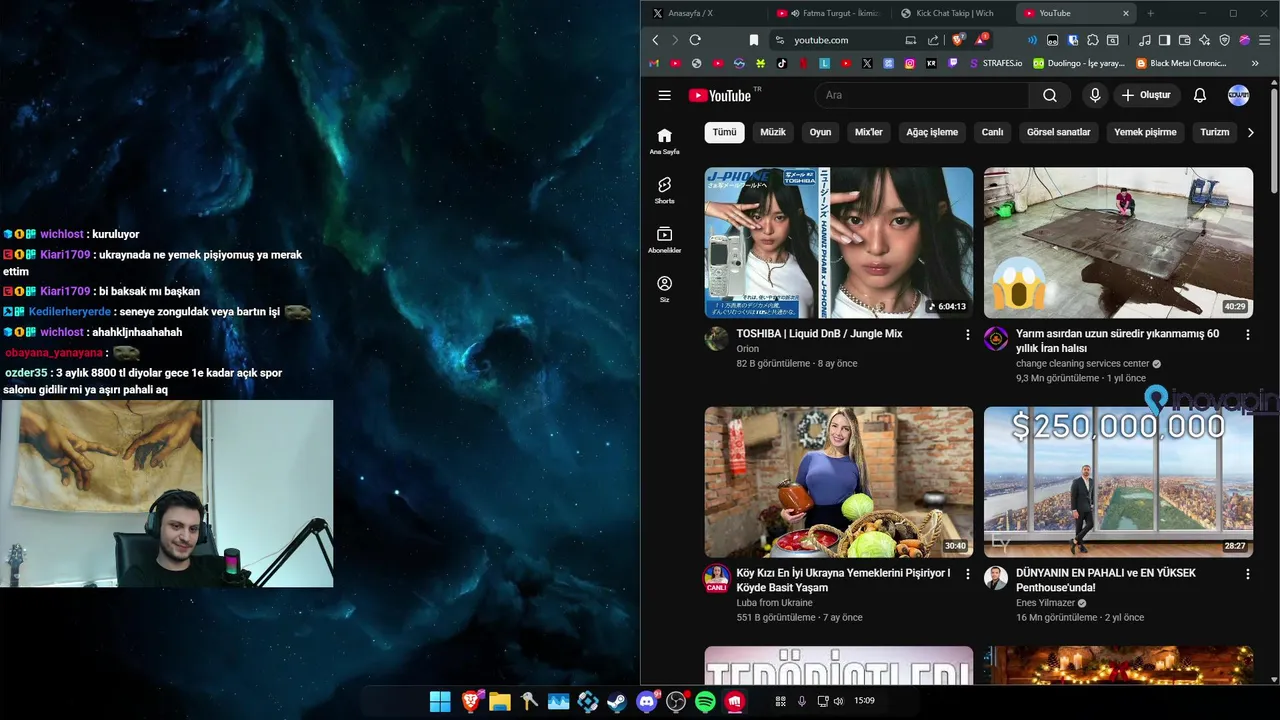Go back in the browser
1280x720 pixels.
click(655, 40)
